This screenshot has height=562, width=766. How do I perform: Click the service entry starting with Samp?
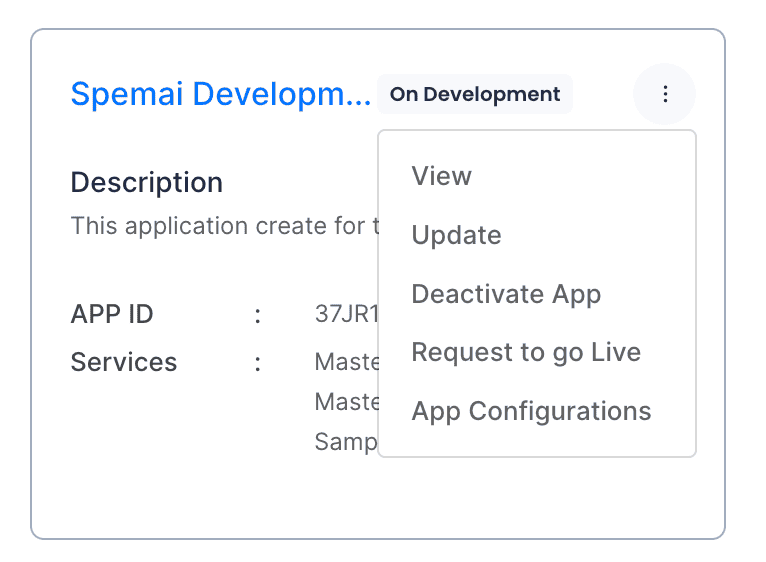[346, 441]
